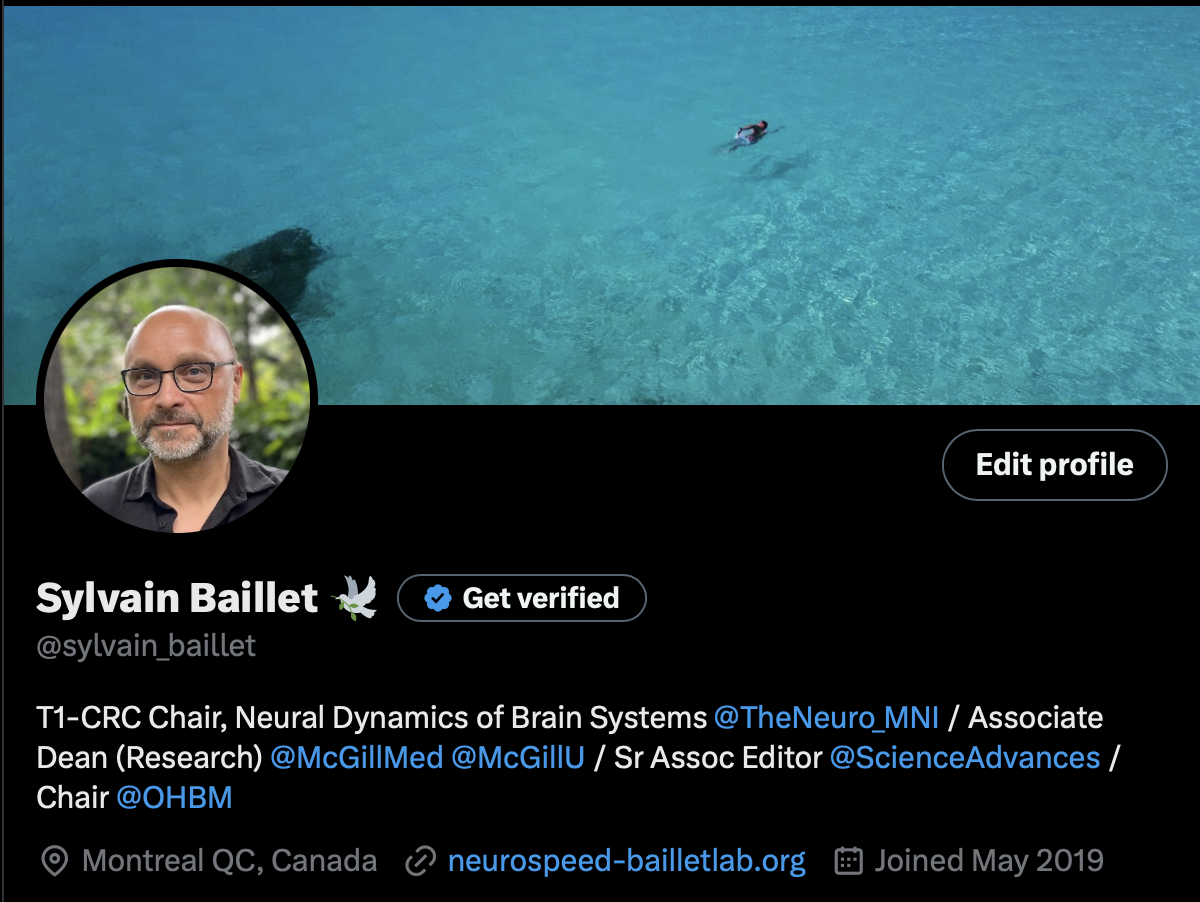Open the @TheNeuro_MNI mention link
This screenshot has width=1200, height=902.
click(x=827, y=718)
